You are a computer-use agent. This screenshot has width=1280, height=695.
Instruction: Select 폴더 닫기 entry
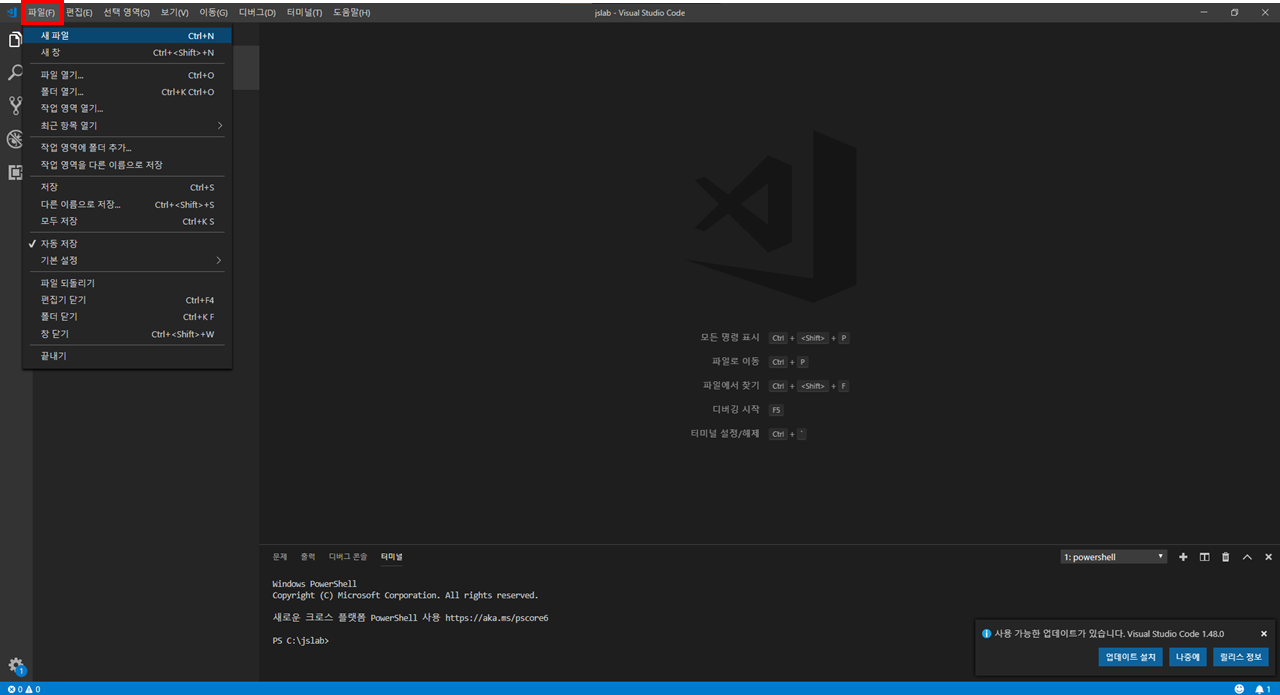[127, 317]
